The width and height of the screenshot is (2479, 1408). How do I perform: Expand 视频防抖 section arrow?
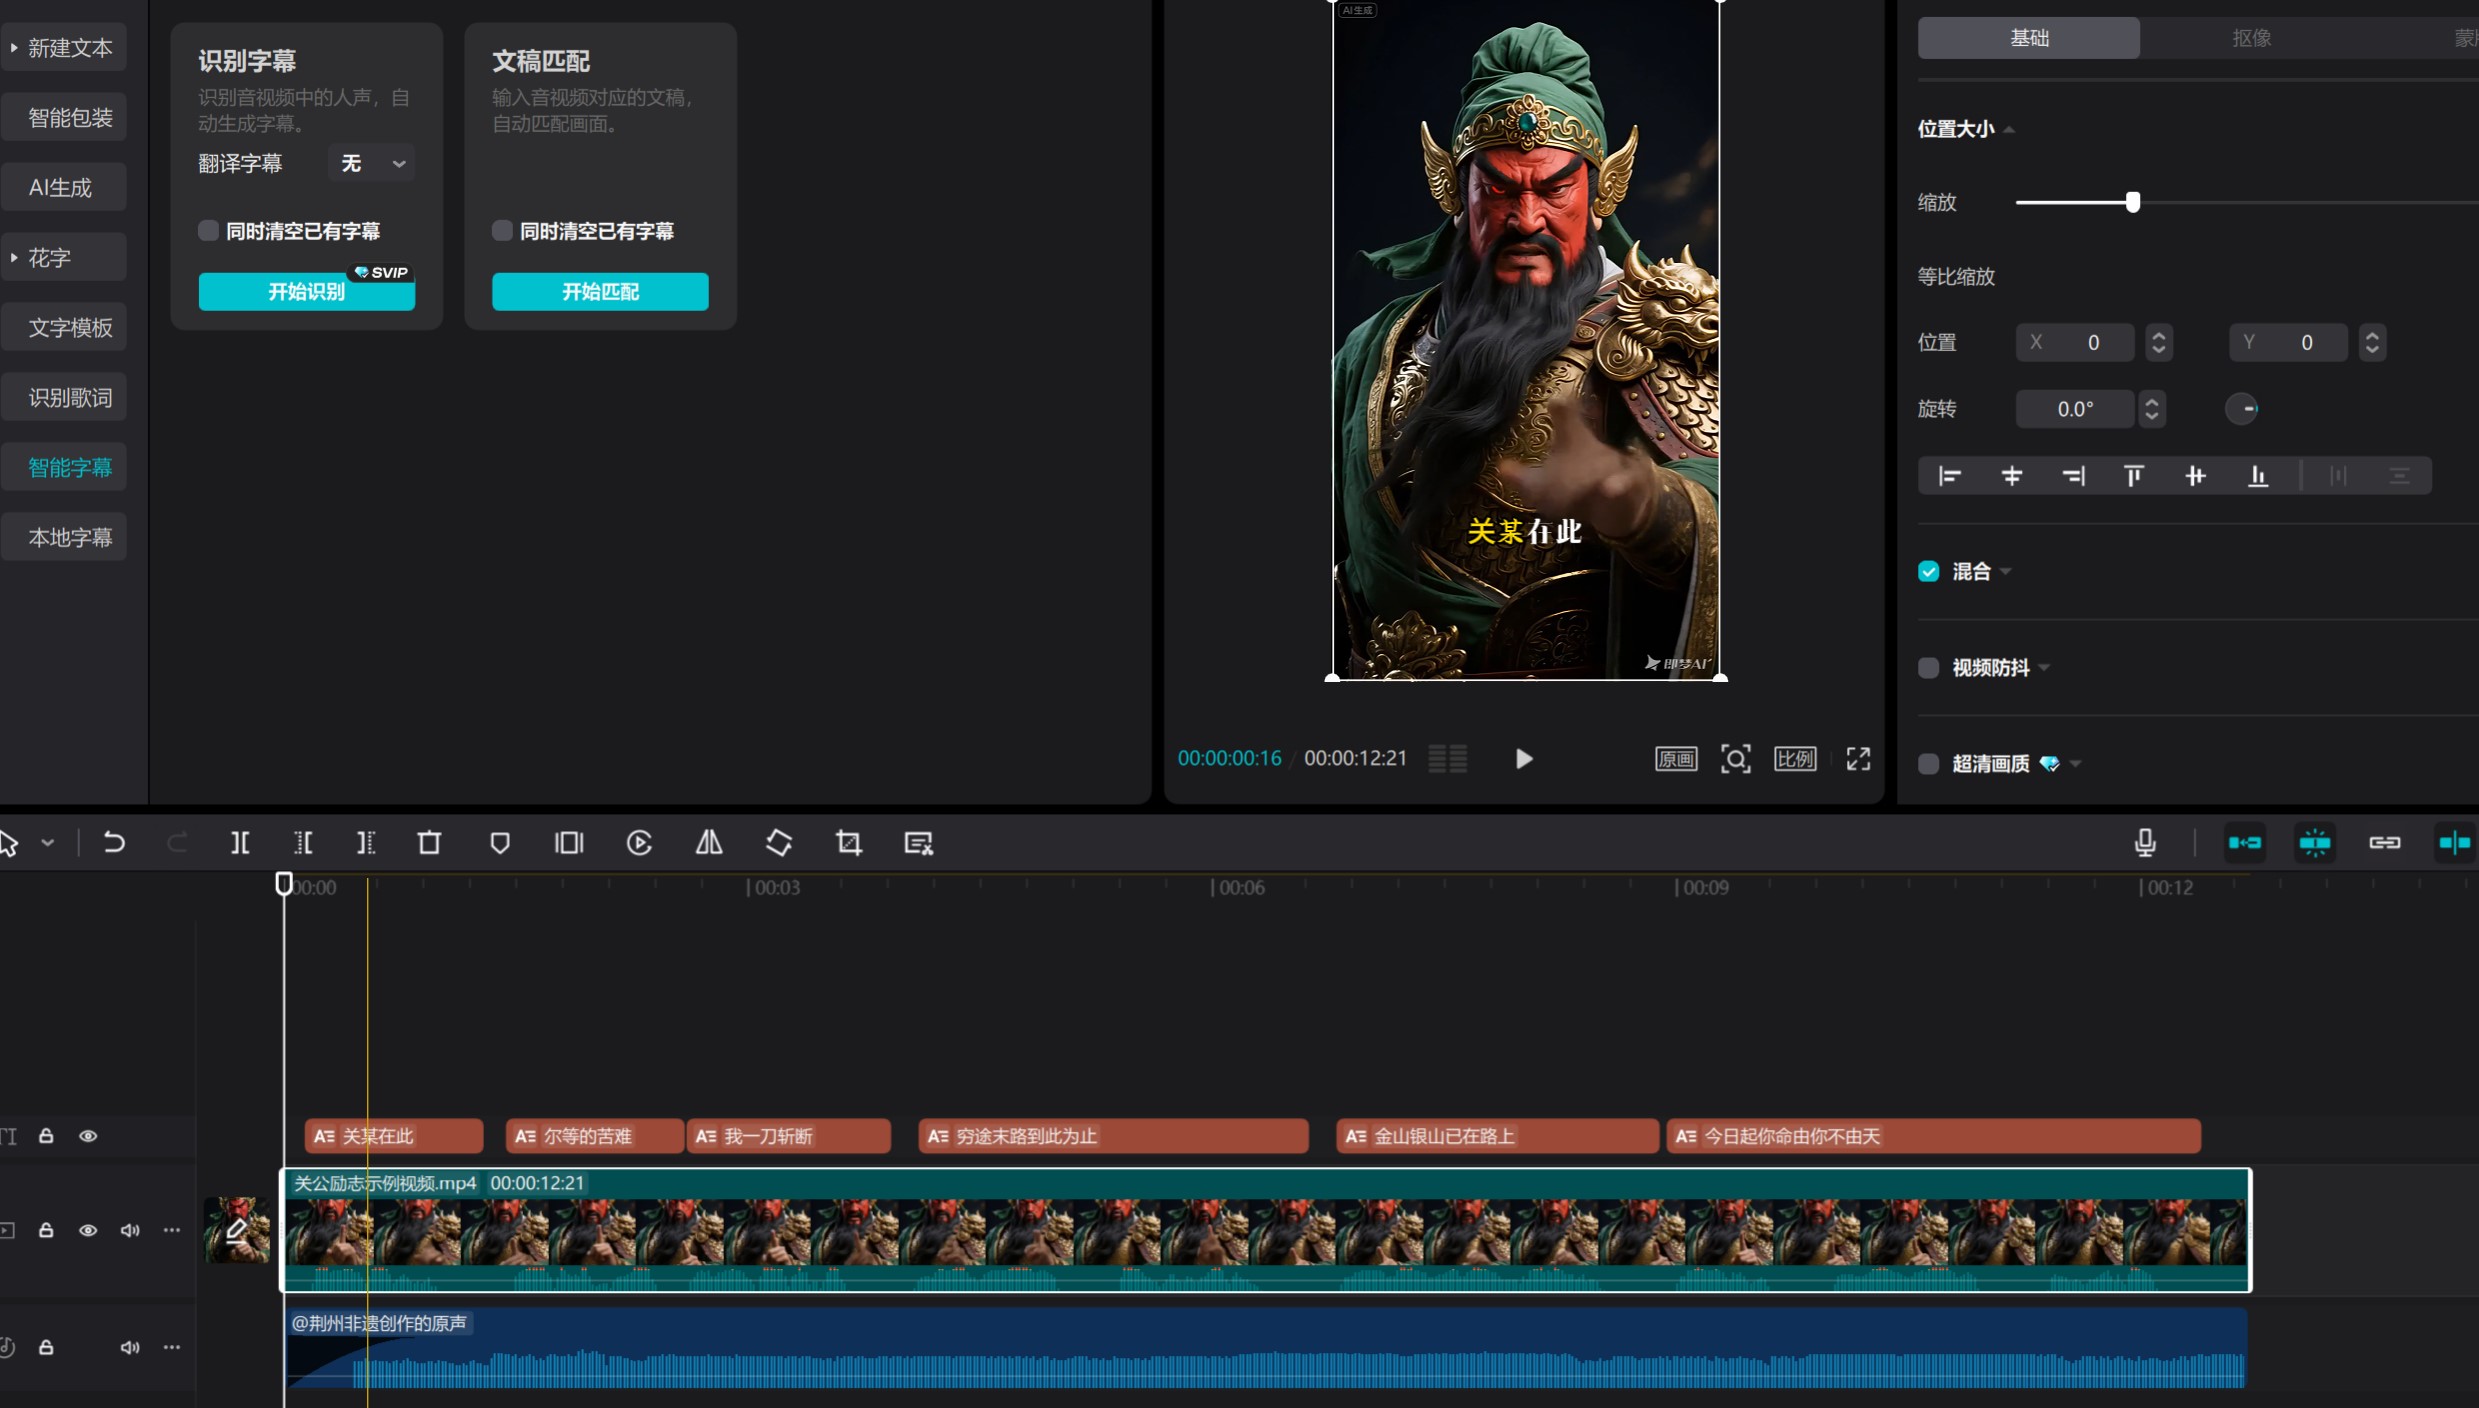(2044, 668)
